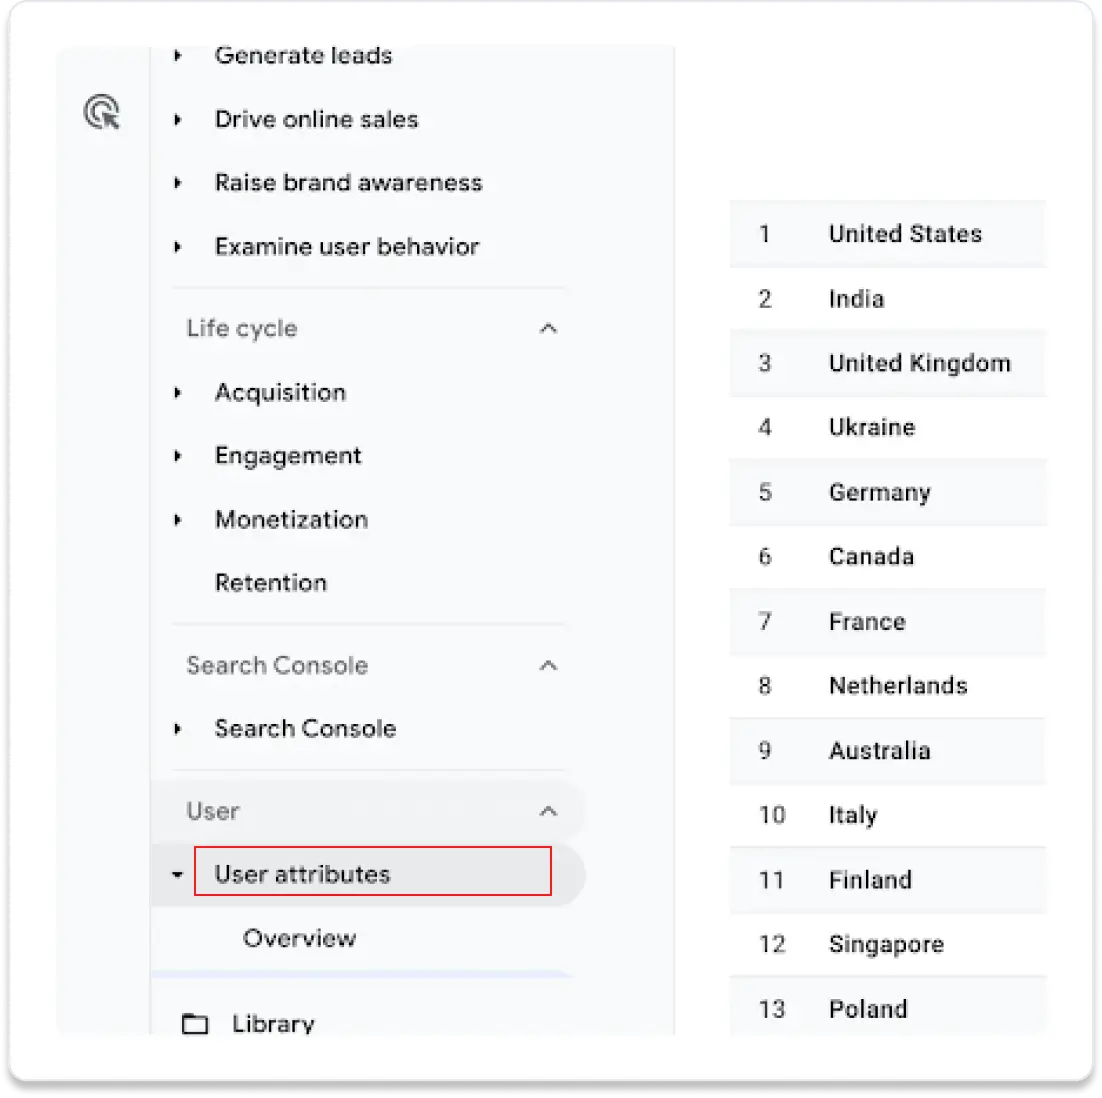Open the User attributes menu item
The image size is (1102, 1098).
[x=302, y=873]
